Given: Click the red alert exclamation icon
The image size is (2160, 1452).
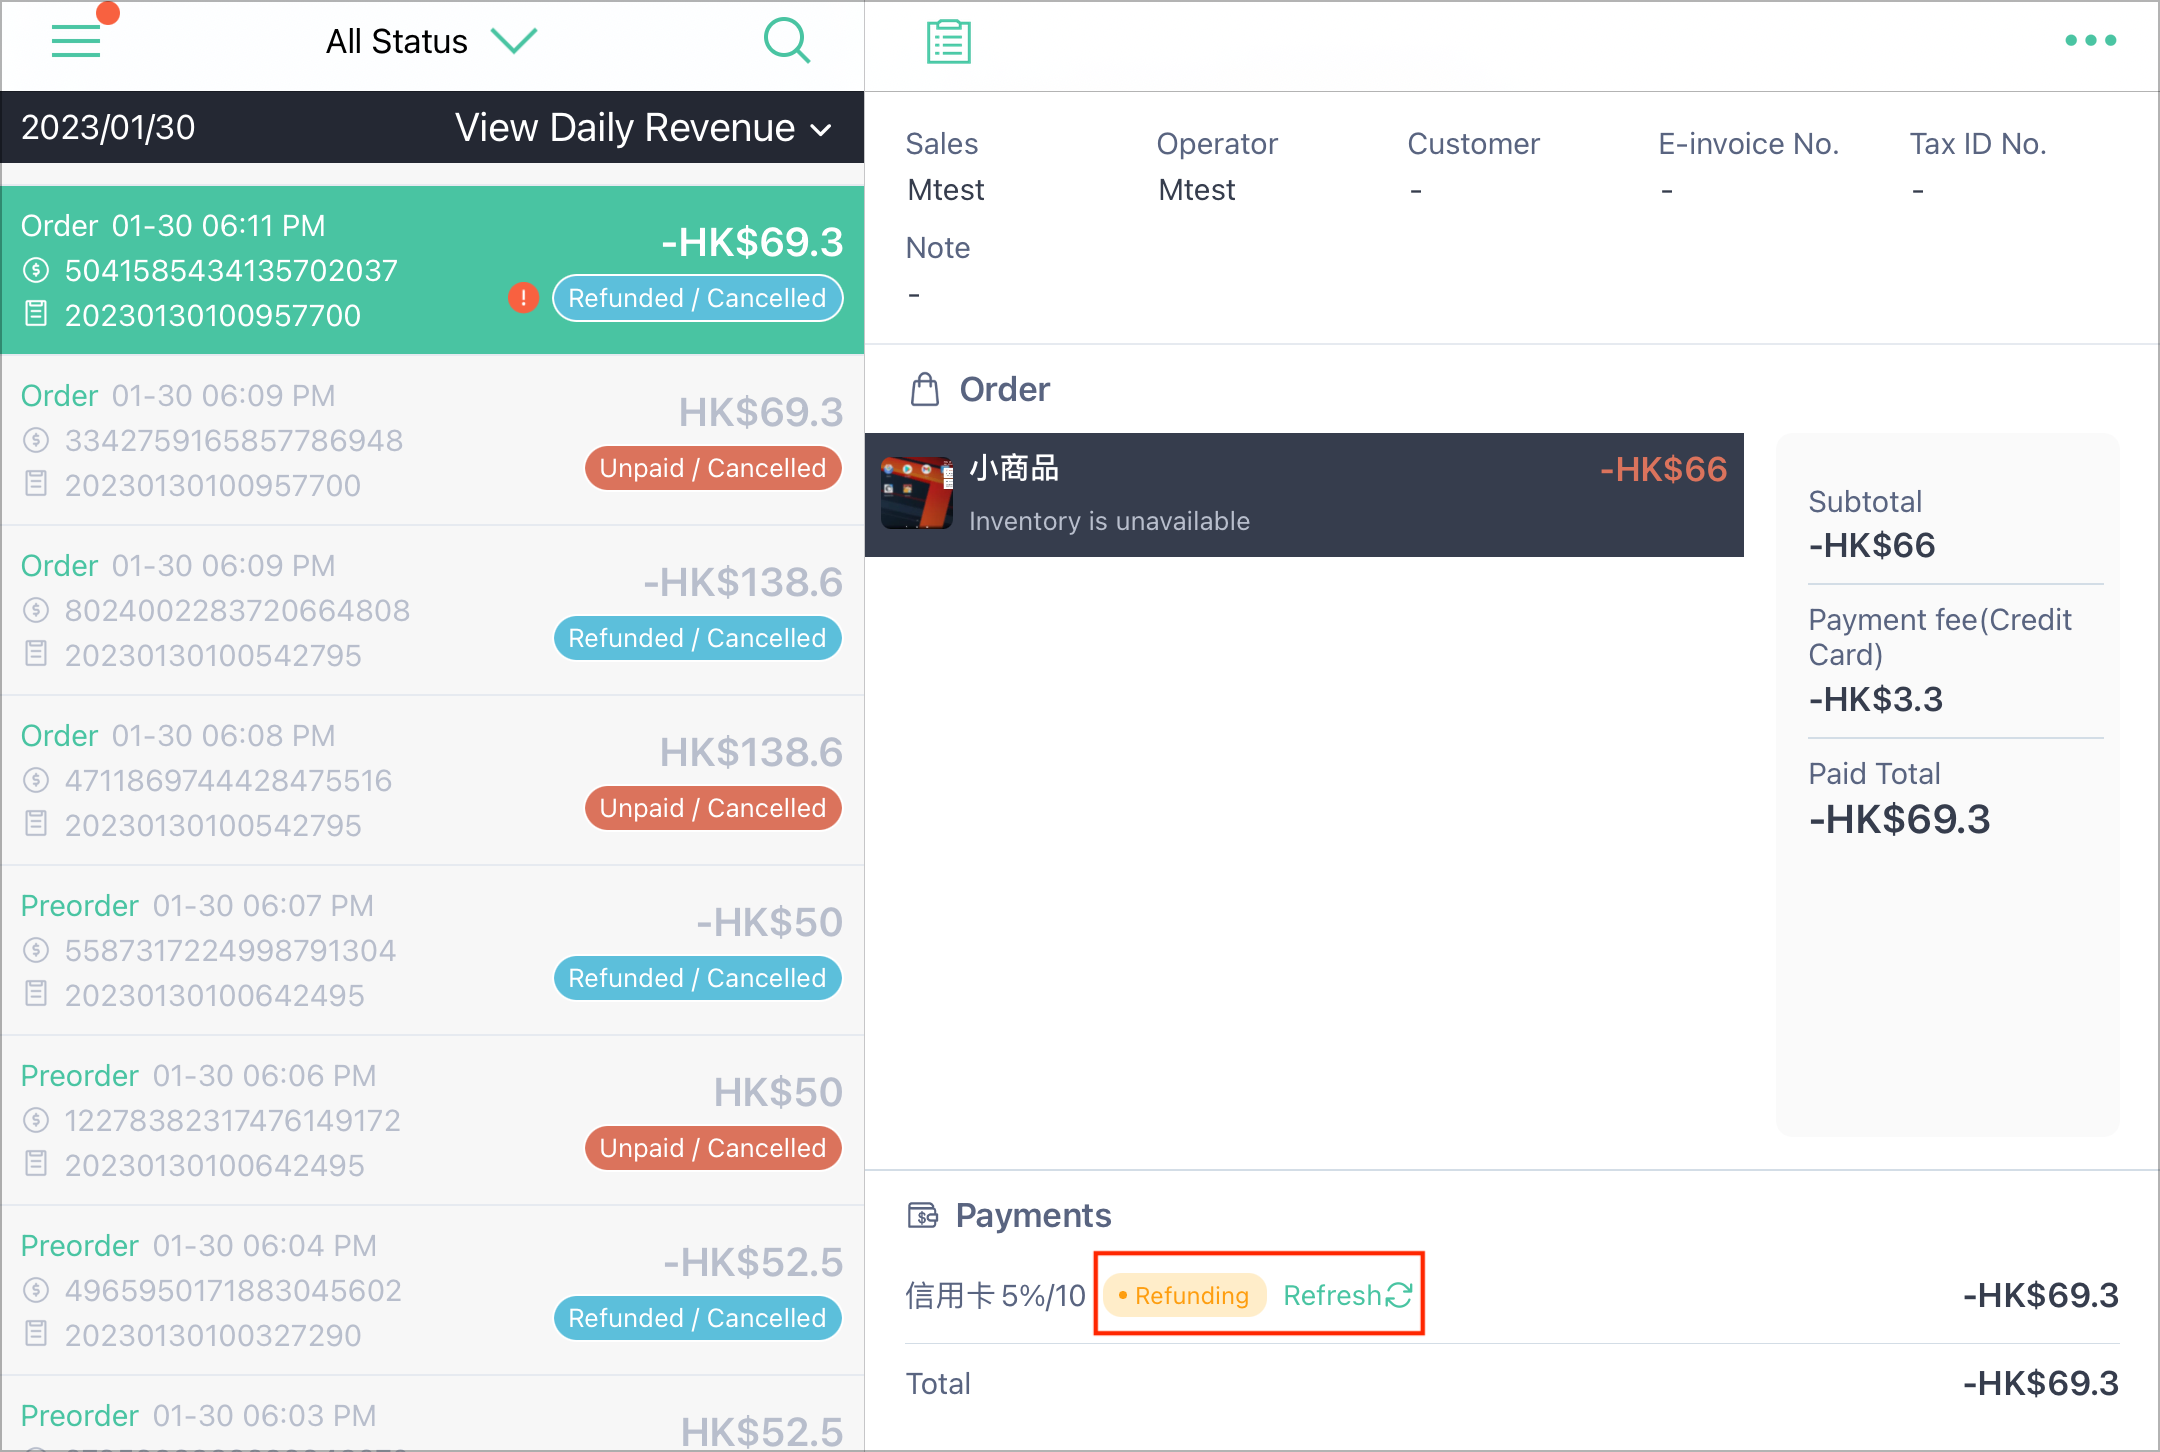Looking at the screenshot, I should (x=523, y=298).
